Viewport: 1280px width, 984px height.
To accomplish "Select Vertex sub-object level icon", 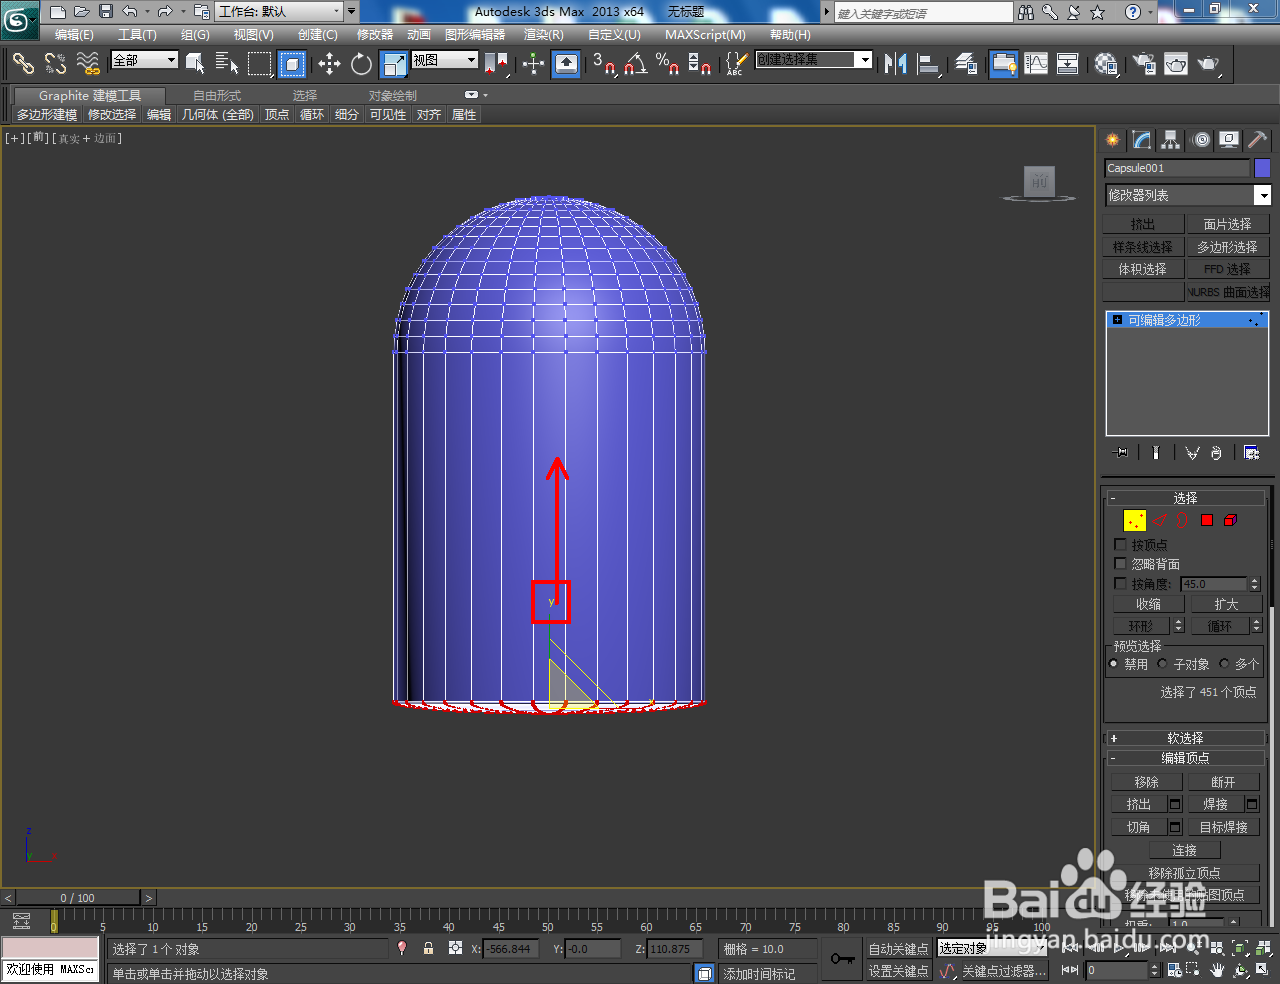I will pyautogui.click(x=1134, y=520).
